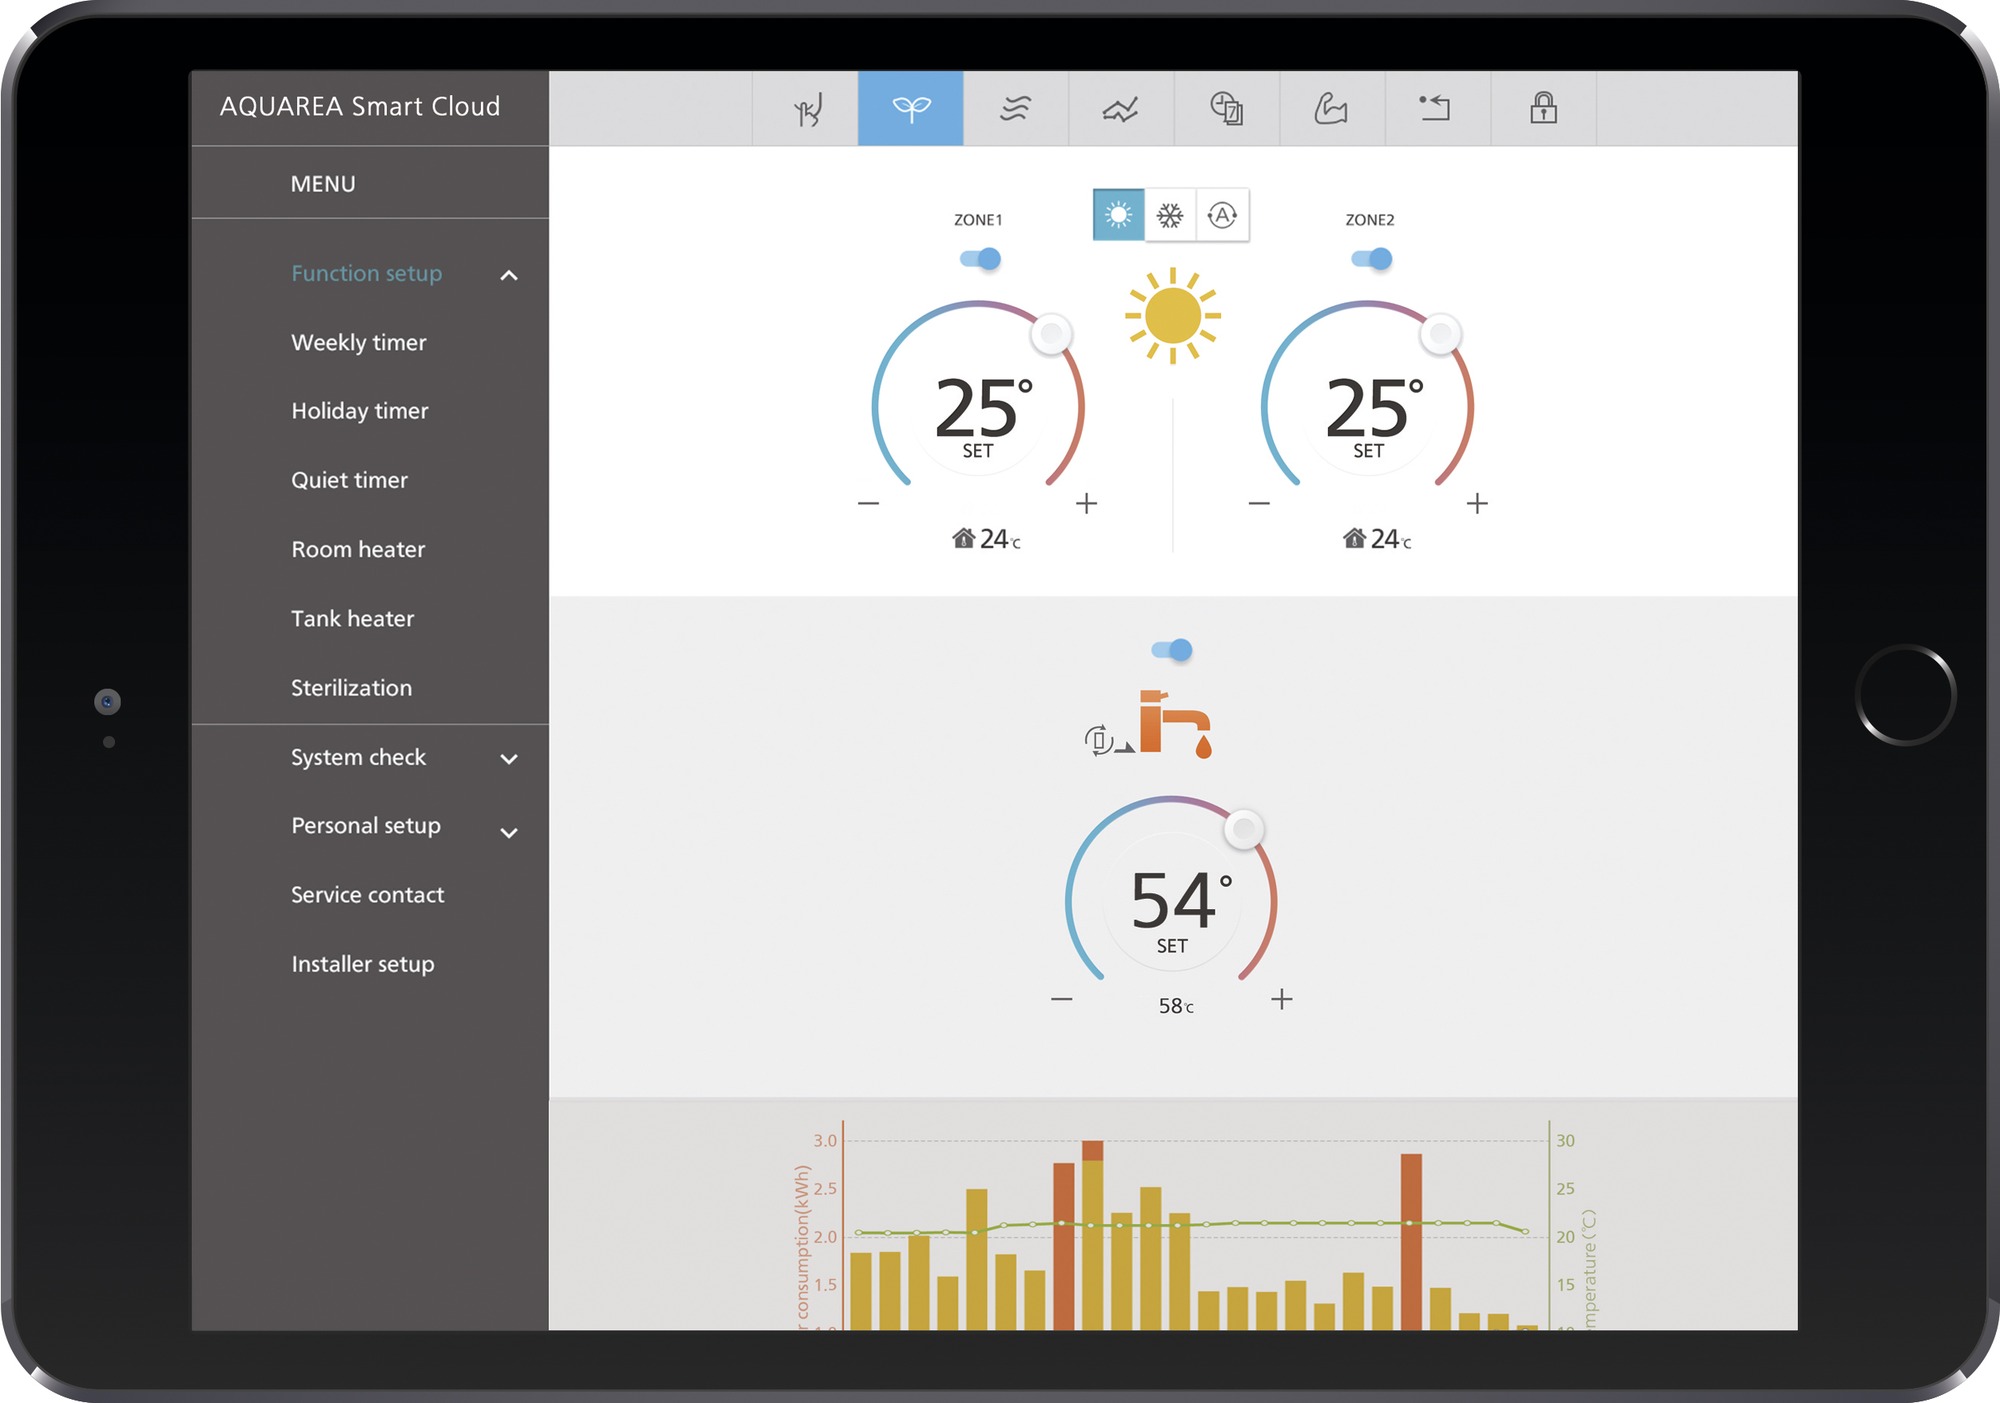Click the MENU header
Image resolution: width=2000 pixels, height=1403 pixels.
pyautogui.click(x=323, y=184)
